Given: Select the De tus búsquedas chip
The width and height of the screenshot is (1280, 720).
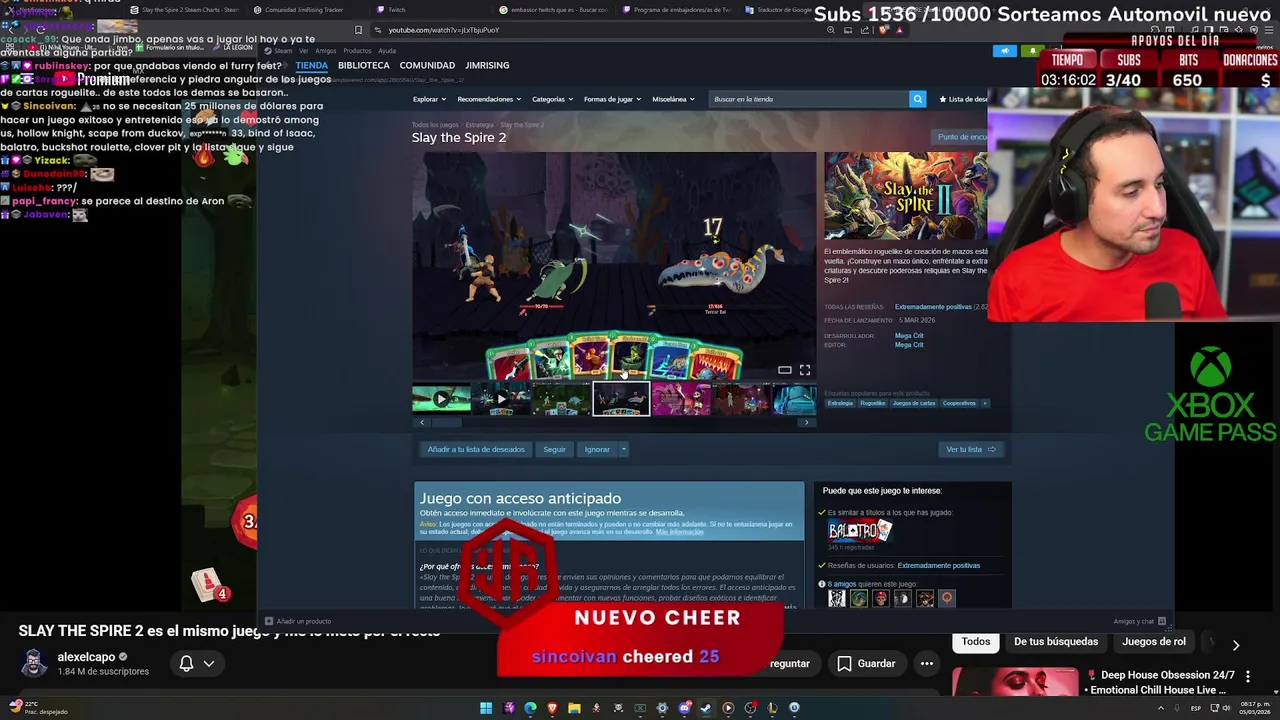Looking at the screenshot, I should (x=1056, y=642).
